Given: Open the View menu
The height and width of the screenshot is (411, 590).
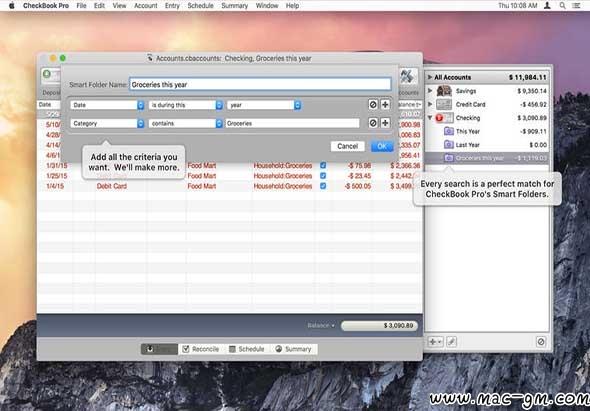Looking at the screenshot, I should tap(119, 6).
